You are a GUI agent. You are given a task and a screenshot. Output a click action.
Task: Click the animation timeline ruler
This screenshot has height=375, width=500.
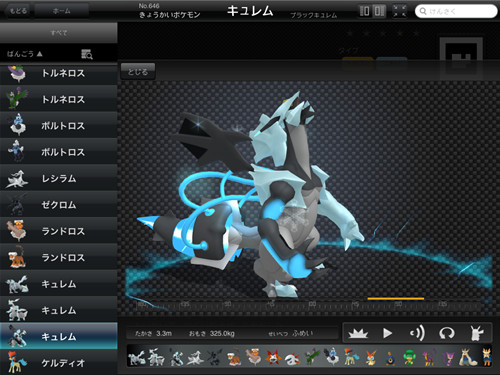coord(308,305)
